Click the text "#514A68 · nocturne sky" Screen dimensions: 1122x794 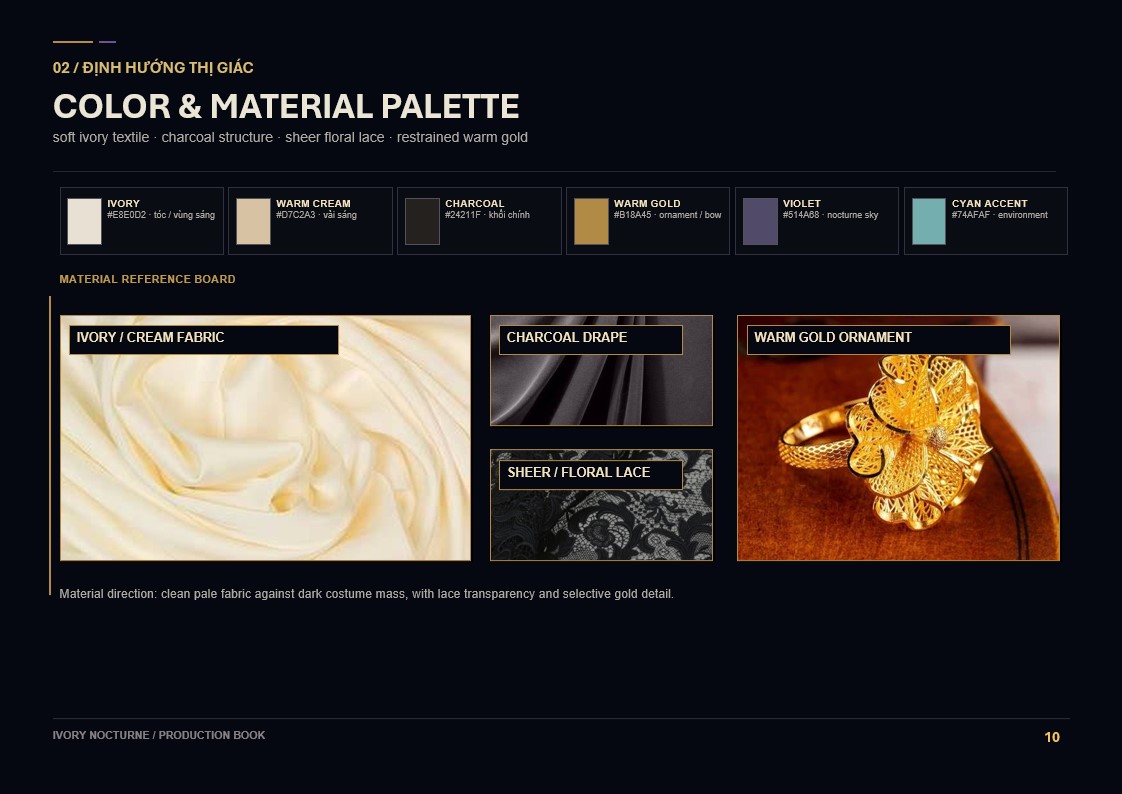click(x=830, y=215)
